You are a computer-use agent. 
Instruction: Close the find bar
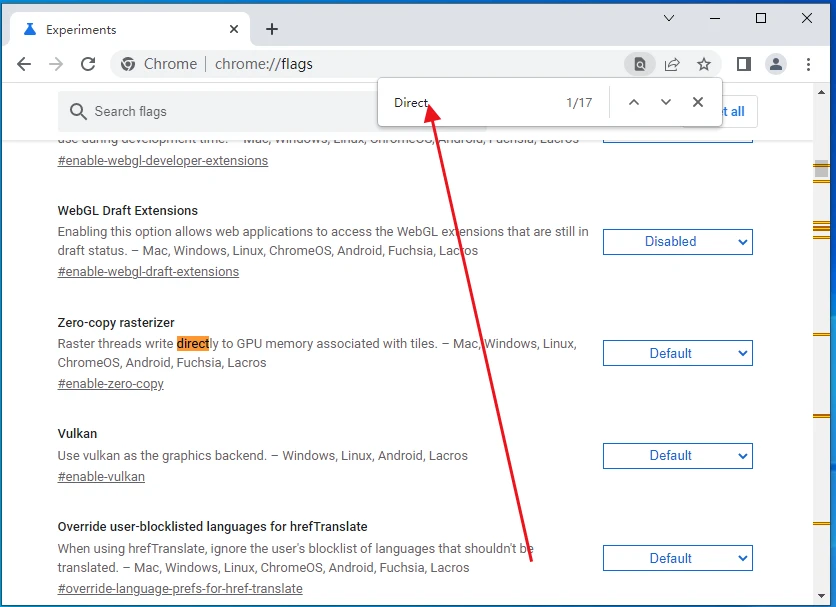coord(698,103)
